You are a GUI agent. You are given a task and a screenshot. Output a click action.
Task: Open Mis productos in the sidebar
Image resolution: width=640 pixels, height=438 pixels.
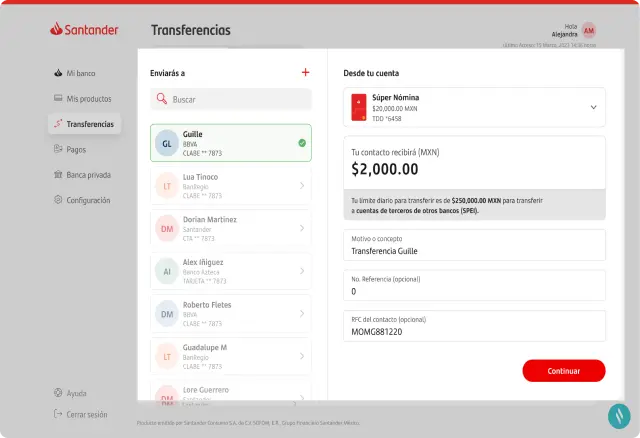[x=83, y=98]
